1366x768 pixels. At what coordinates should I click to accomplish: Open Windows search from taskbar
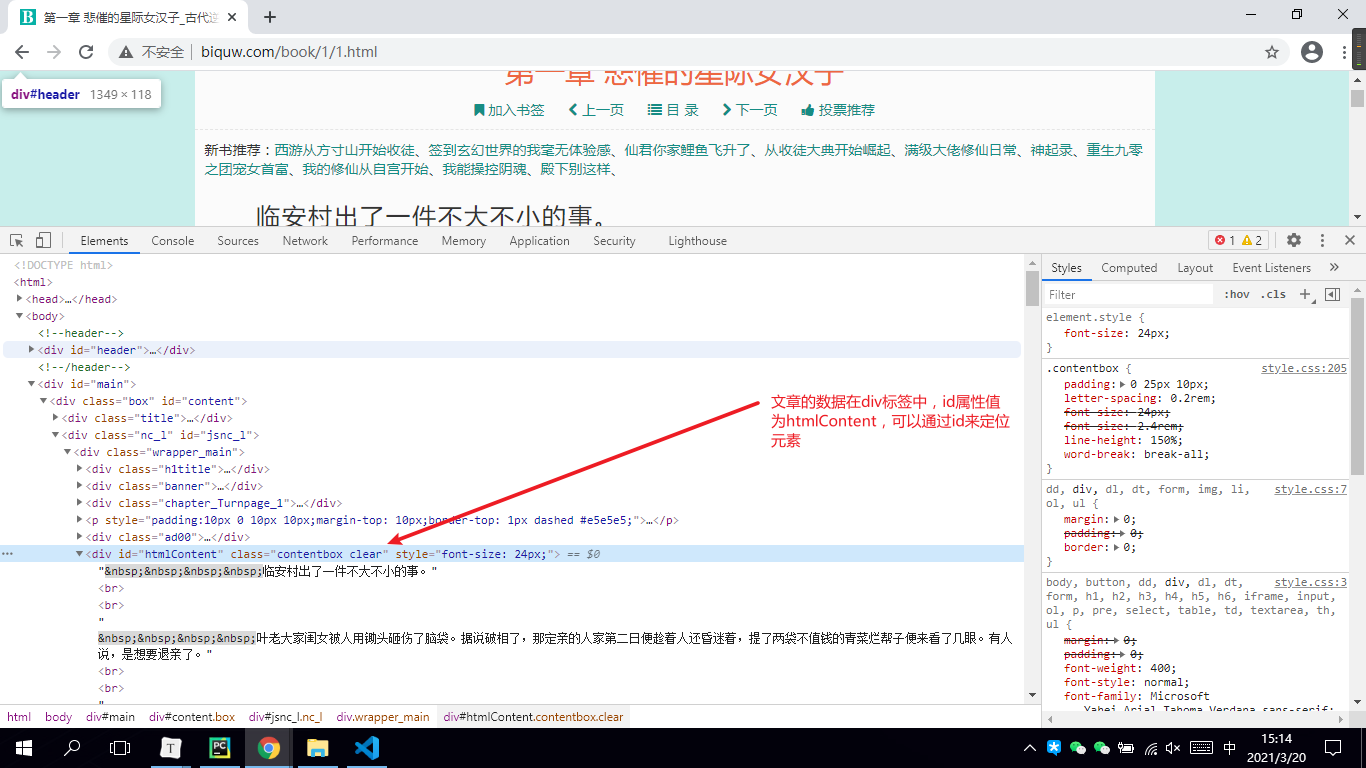coord(72,747)
